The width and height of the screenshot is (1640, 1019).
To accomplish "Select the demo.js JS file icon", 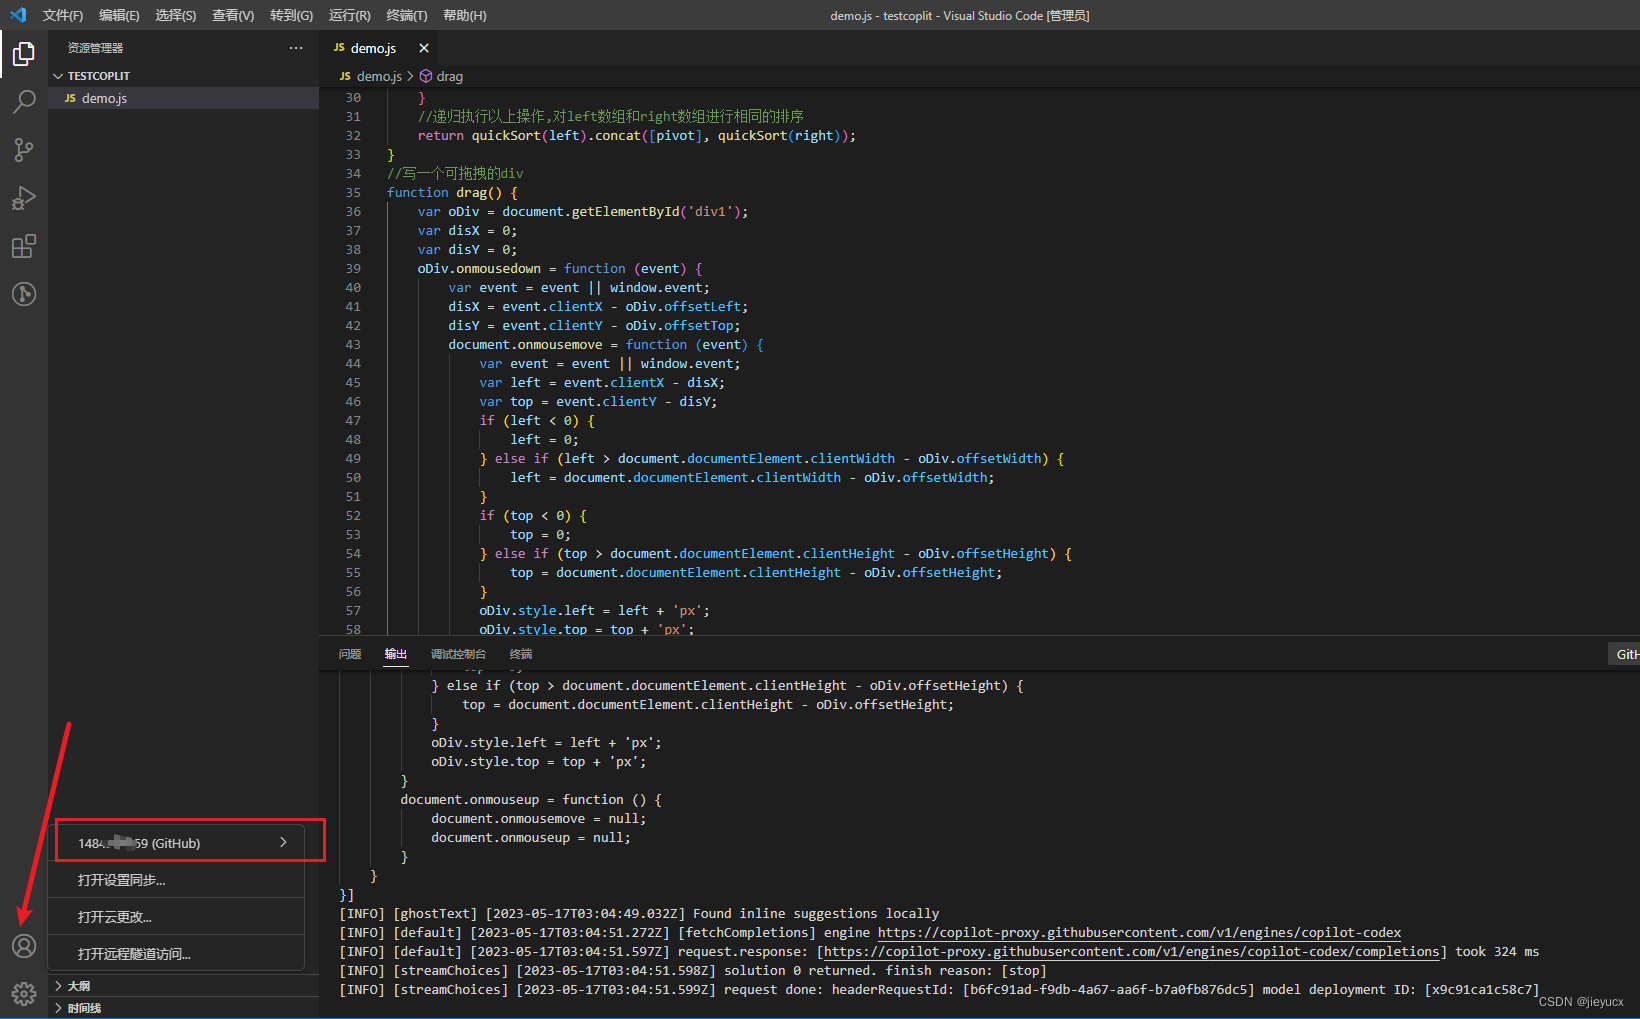I will tap(69, 98).
